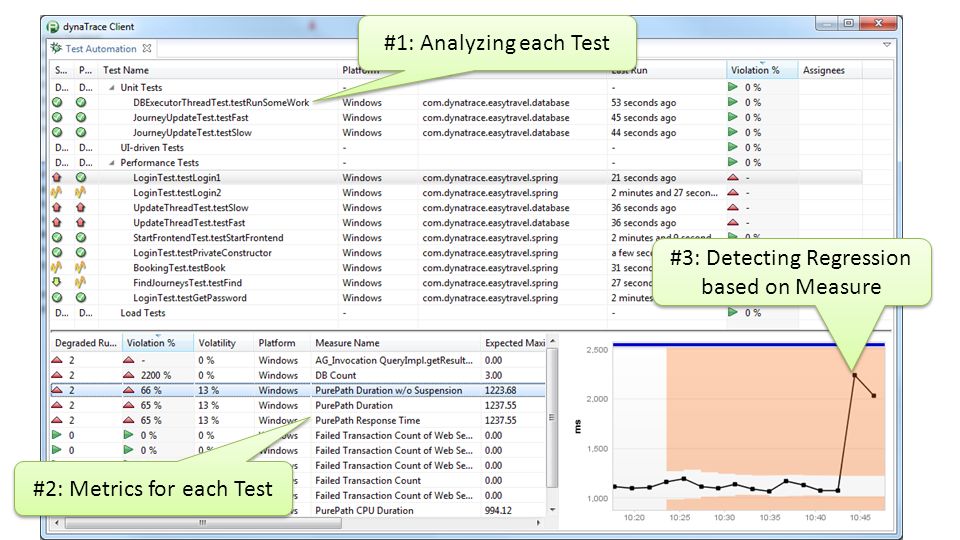The height and width of the screenshot is (540, 960).
Task: Click green violation flag in UI-driven Tests row
Action: click(733, 147)
